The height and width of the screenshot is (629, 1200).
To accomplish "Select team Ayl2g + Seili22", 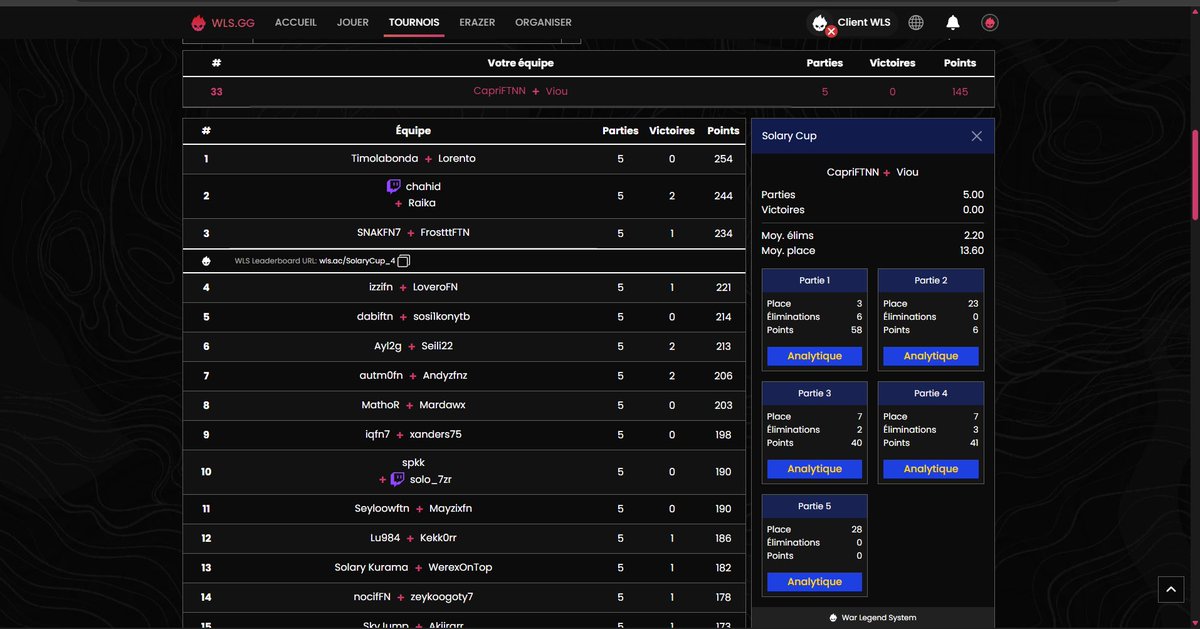I will tap(464, 346).
